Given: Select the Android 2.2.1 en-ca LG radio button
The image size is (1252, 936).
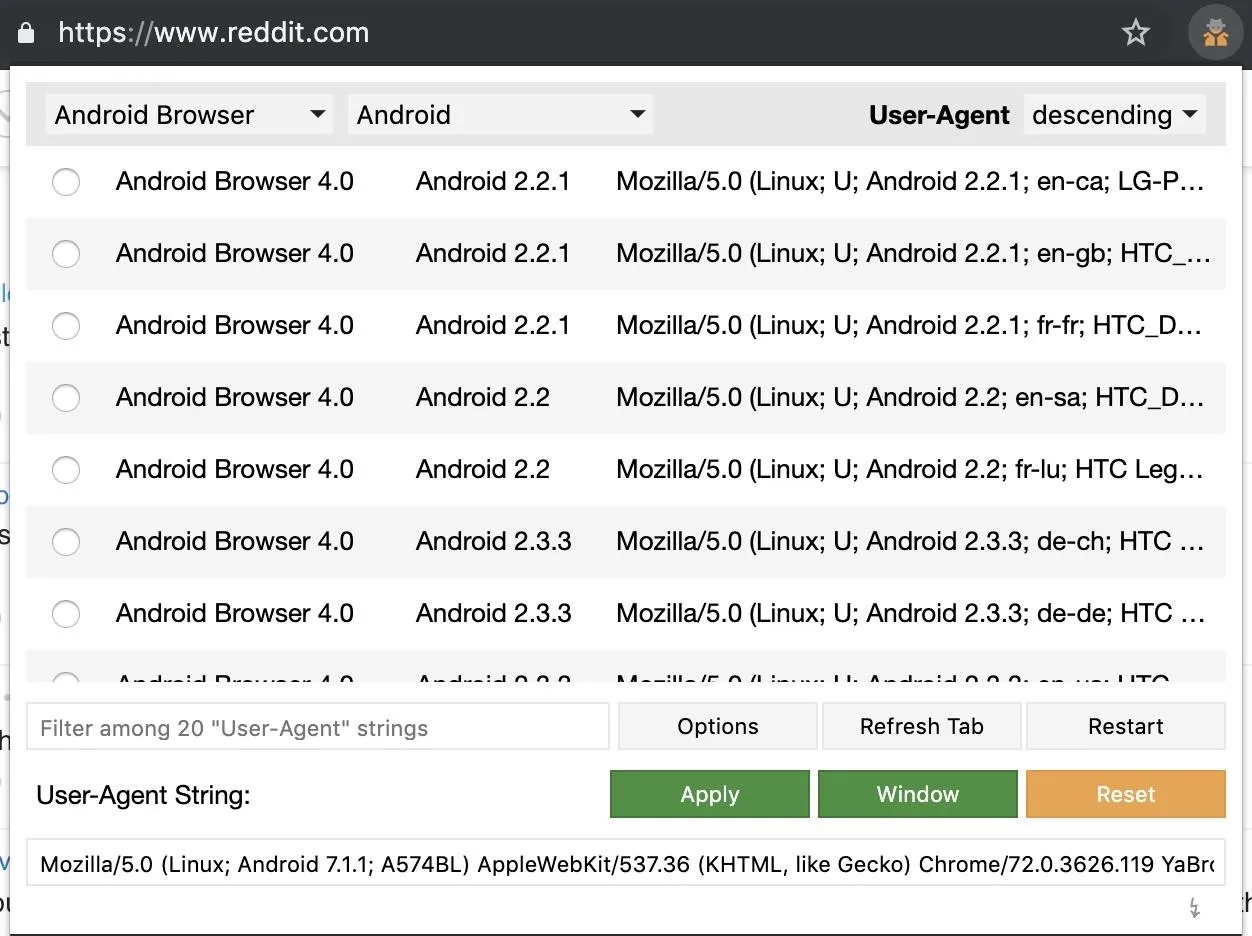Looking at the screenshot, I should (66, 182).
